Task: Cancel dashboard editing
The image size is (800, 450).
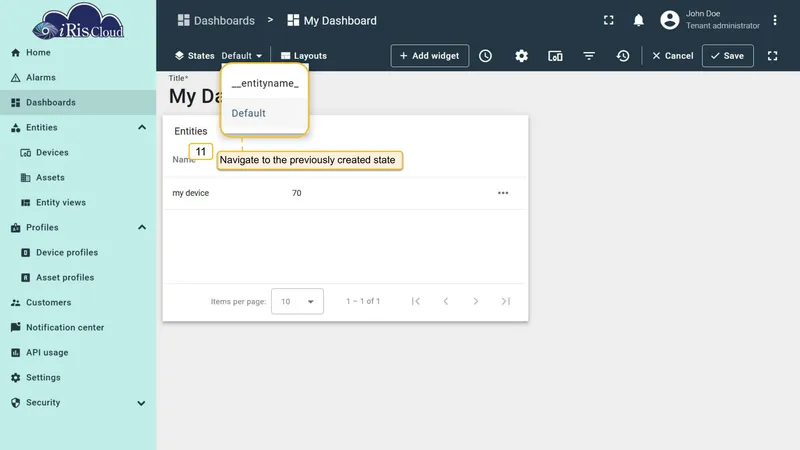Action: point(672,56)
